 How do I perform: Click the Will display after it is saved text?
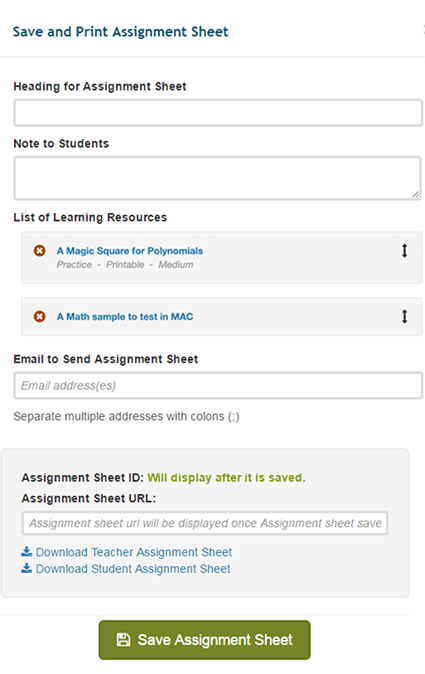click(x=226, y=478)
